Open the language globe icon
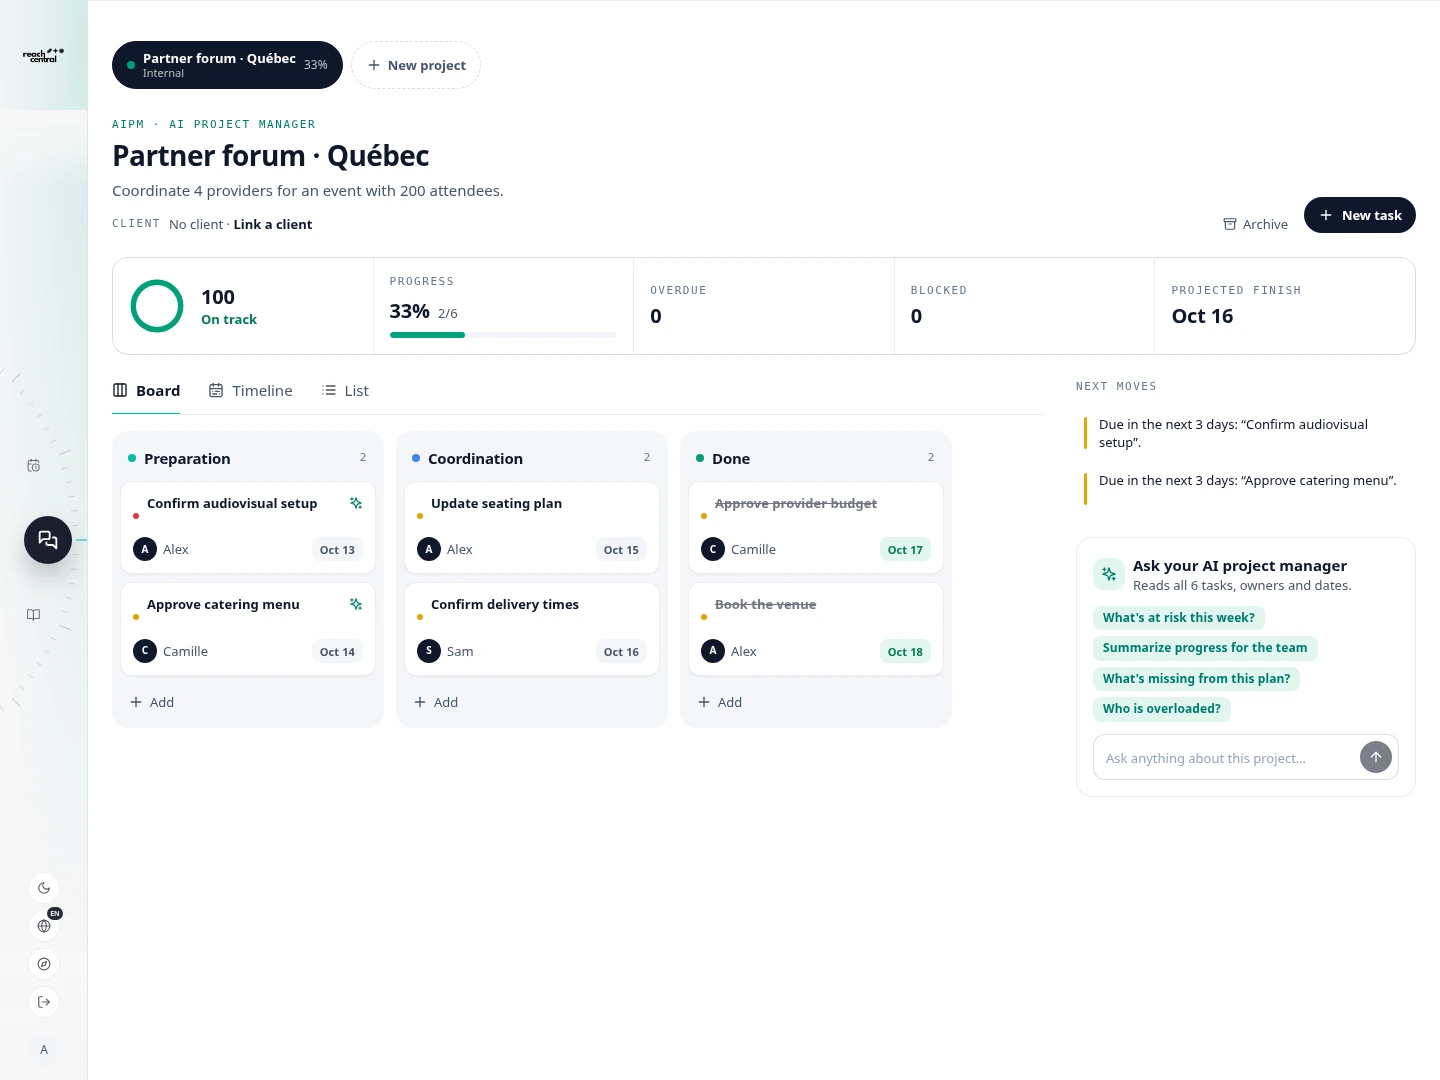Screen dimensions: 1440x1080 click(x=44, y=926)
